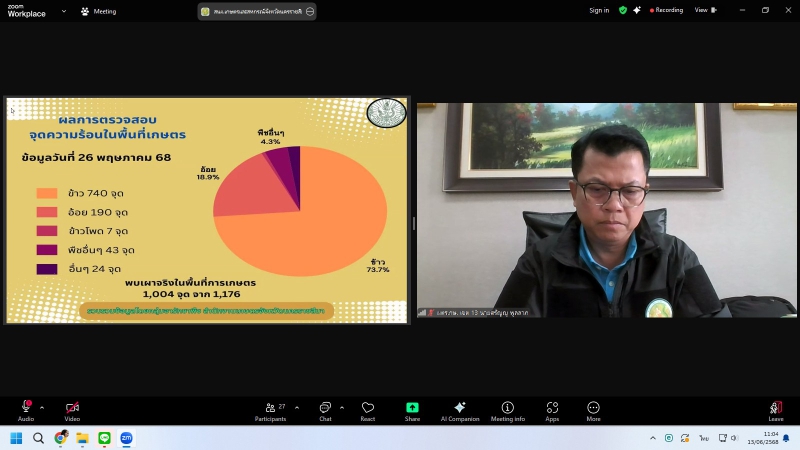Screen dimensions: 800x450
Task: Unmute the microphone with Audio button
Action: [x=26, y=408]
